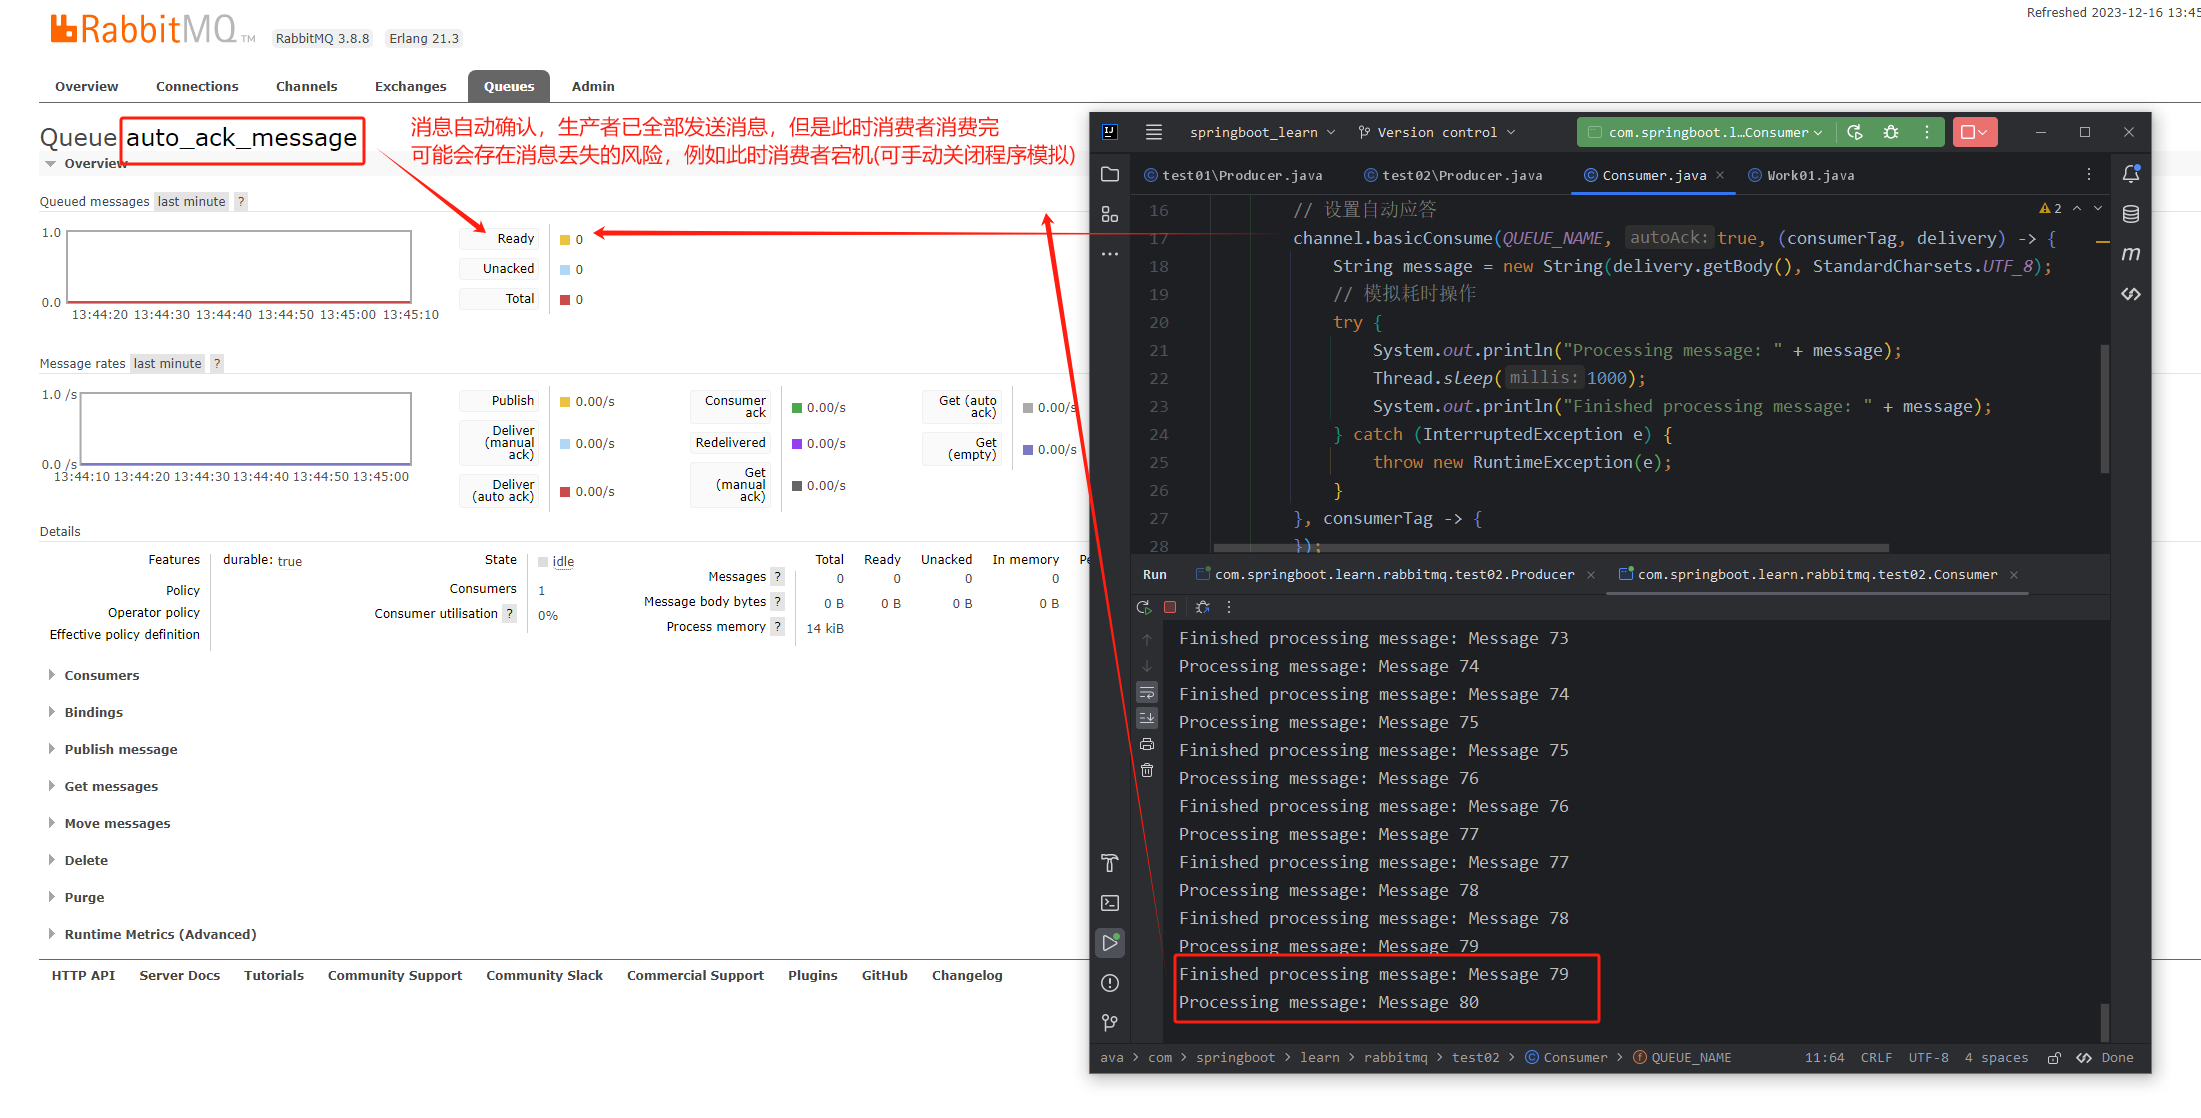The height and width of the screenshot is (1118, 2201).
Task: Open Server Docs footer link
Action: pos(179,975)
